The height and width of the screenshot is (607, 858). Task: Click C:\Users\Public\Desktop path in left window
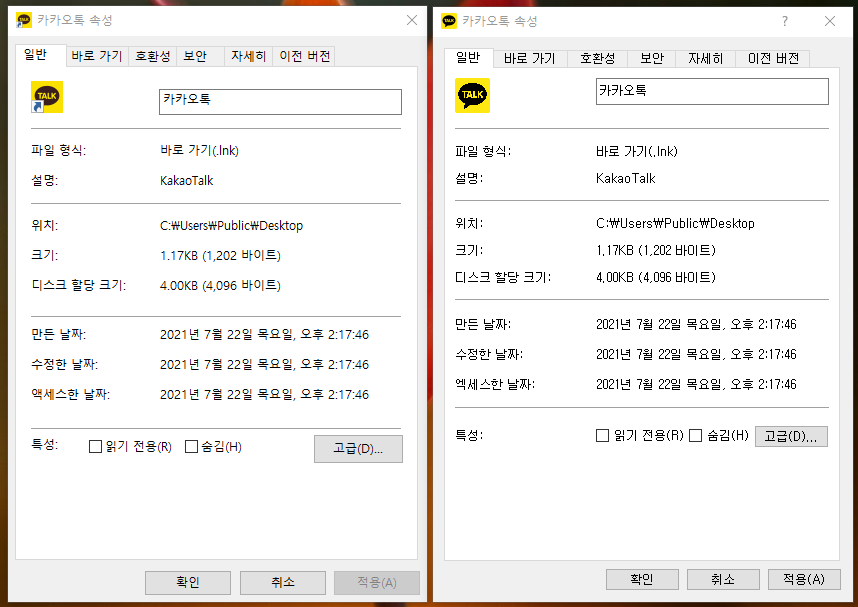(231, 226)
